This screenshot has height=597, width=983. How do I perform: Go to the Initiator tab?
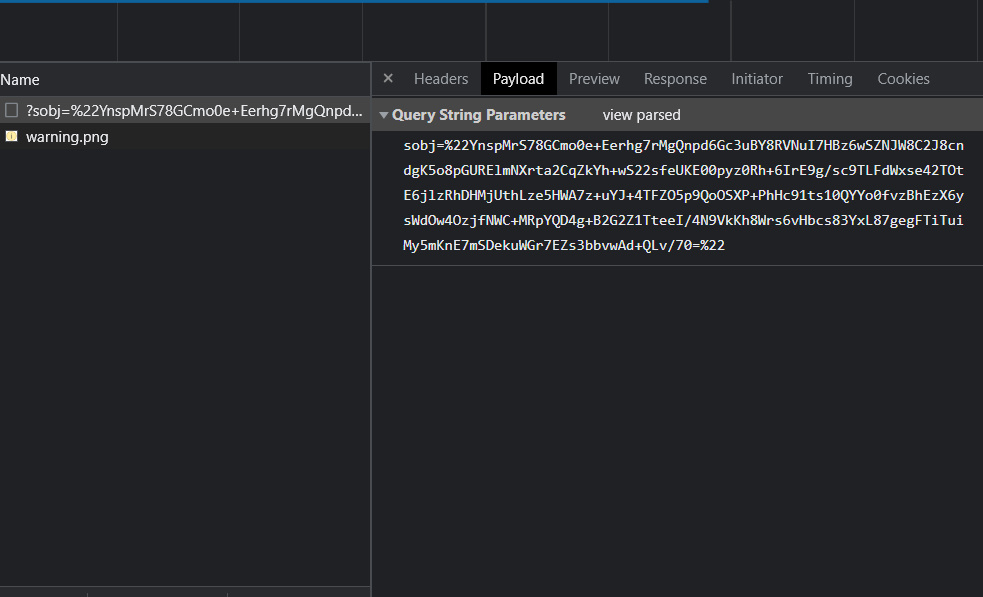point(757,79)
